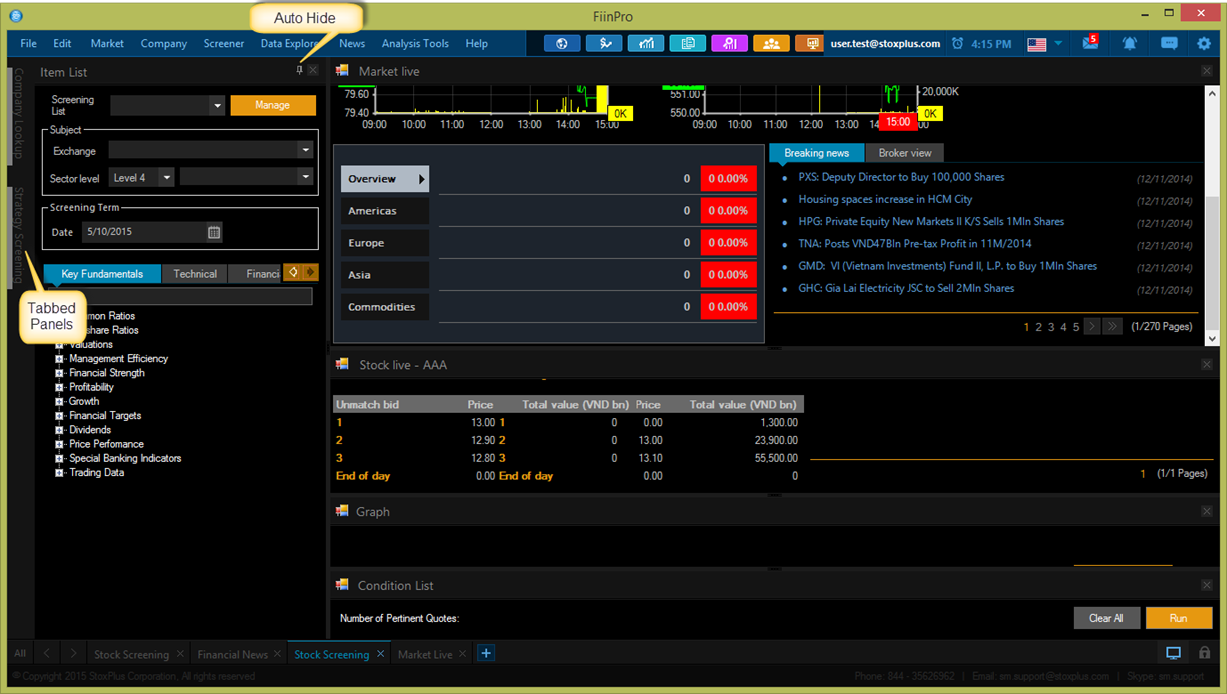Click the magenta analysis toolbar icon
Screen dimensions: 1227x694
[730, 43]
